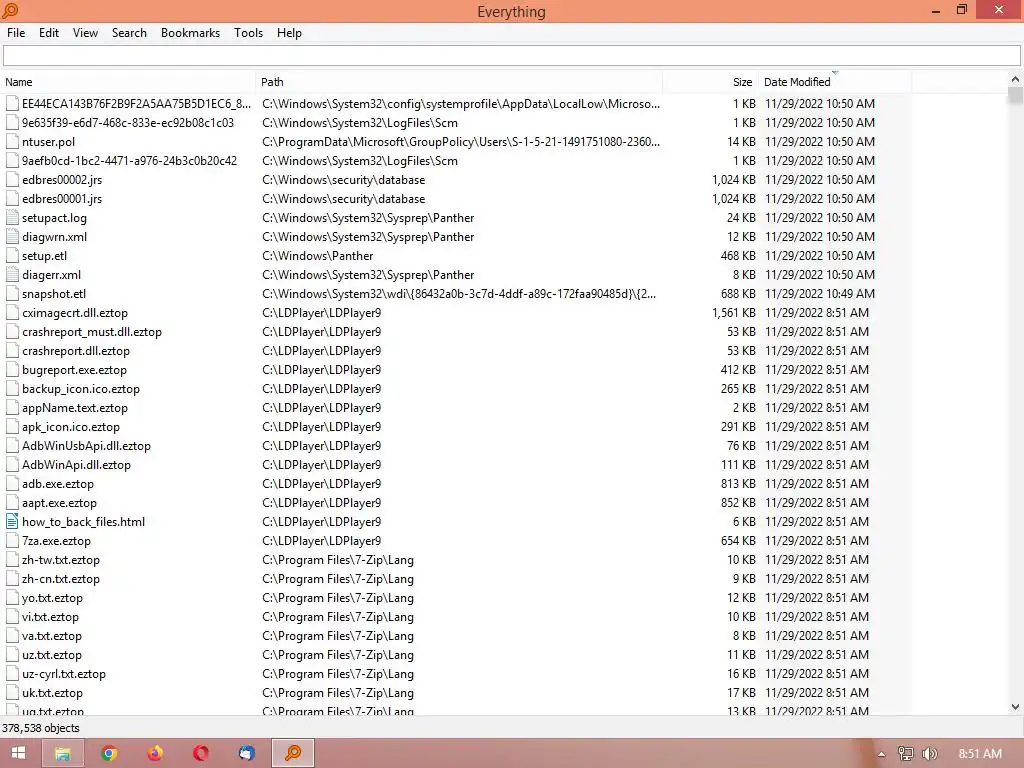Select the file yo.txt.eztop
The width and height of the screenshot is (1024, 768).
tap(52, 598)
